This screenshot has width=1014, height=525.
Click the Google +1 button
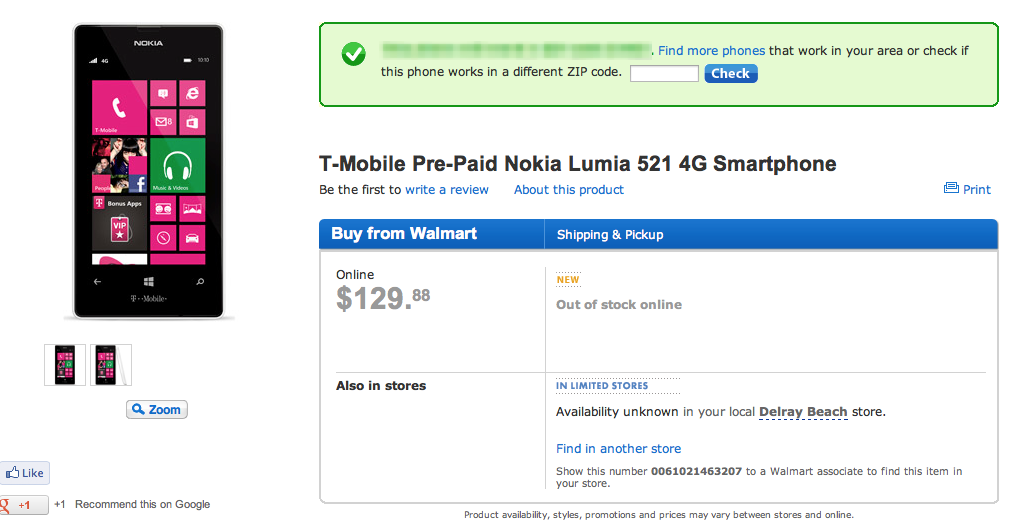click(22, 505)
